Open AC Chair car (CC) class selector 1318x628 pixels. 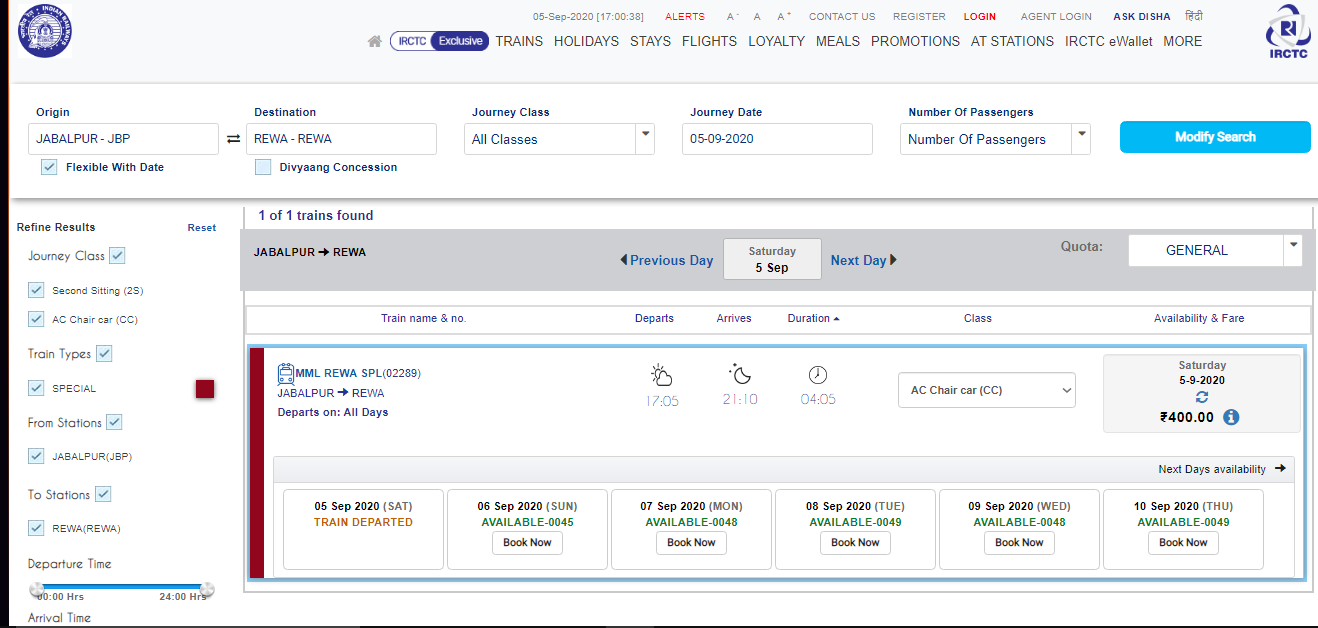click(986, 390)
